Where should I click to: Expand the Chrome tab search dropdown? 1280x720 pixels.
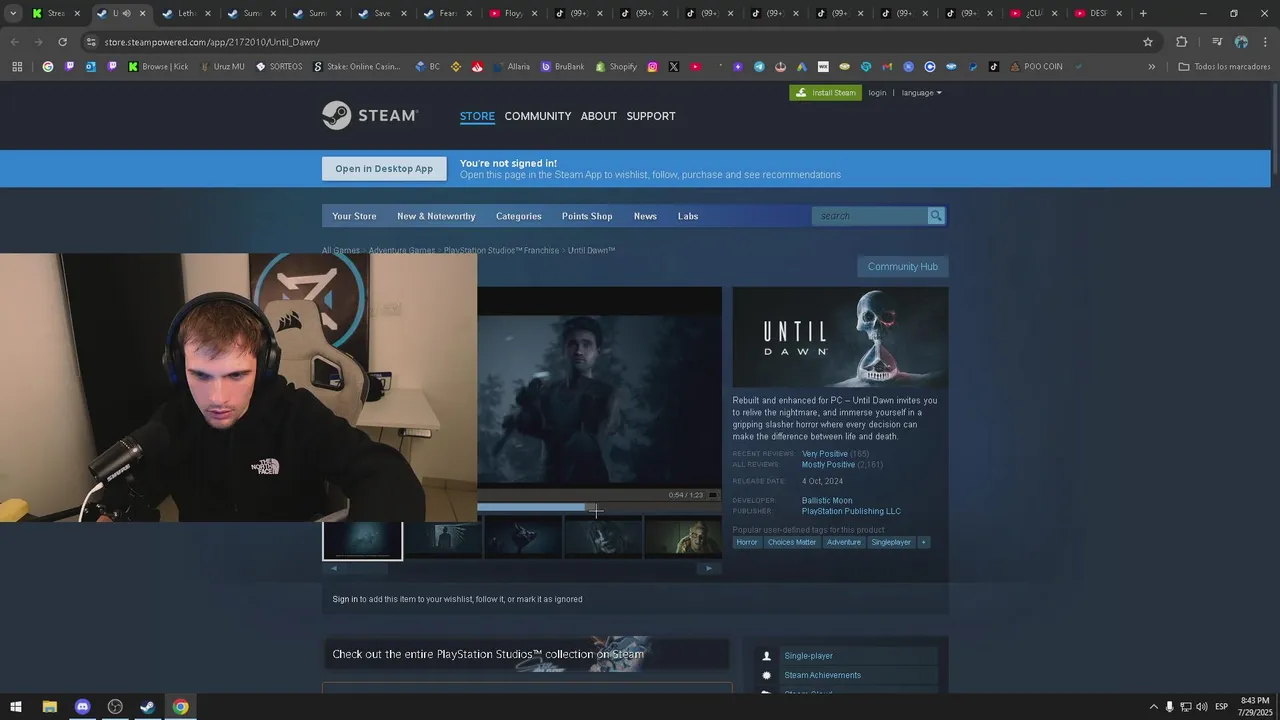[x=13, y=13]
